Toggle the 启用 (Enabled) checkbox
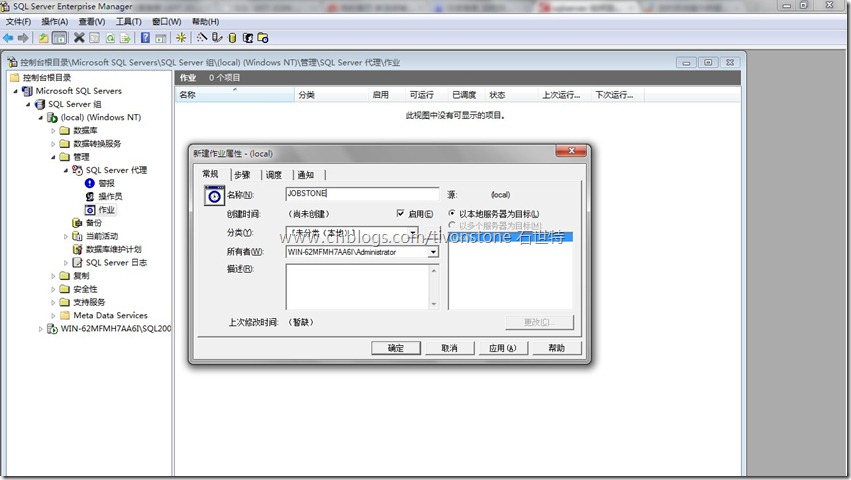Image resolution: width=851 pixels, height=480 pixels. tap(401, 214)
